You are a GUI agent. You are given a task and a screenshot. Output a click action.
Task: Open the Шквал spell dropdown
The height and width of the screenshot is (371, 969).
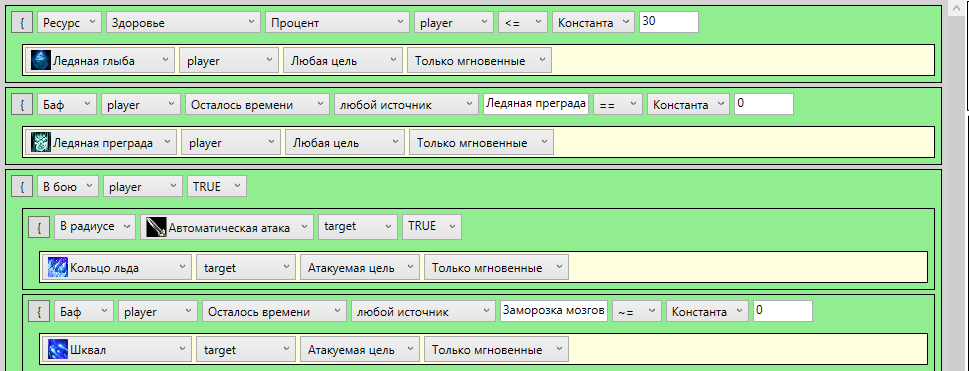[117, 349]
